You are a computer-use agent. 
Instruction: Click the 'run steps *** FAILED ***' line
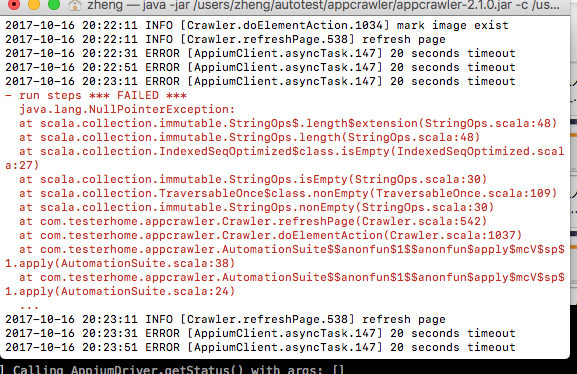coord(96,95)
